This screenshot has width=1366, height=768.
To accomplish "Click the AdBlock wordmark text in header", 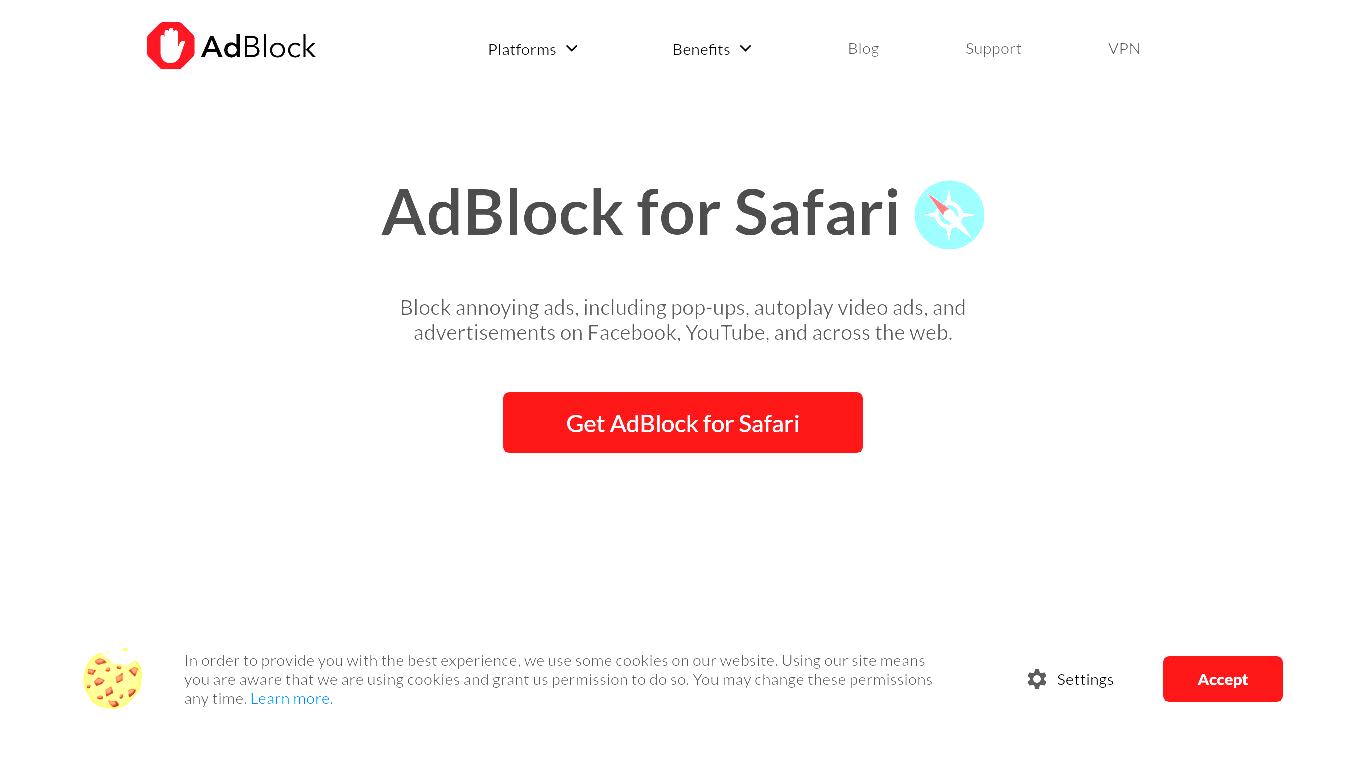I will coord(258,47).
